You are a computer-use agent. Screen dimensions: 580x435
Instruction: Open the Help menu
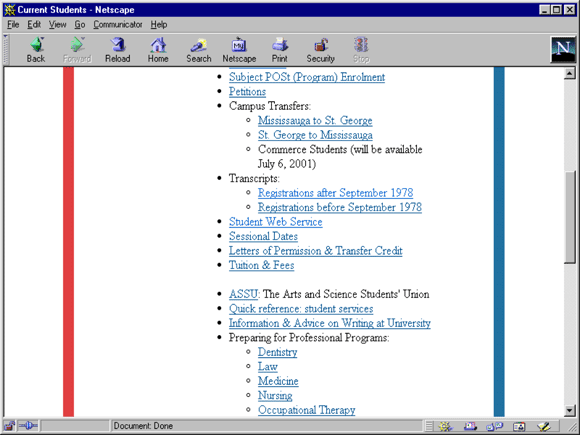pyautogui.click(x=159, y=24)
